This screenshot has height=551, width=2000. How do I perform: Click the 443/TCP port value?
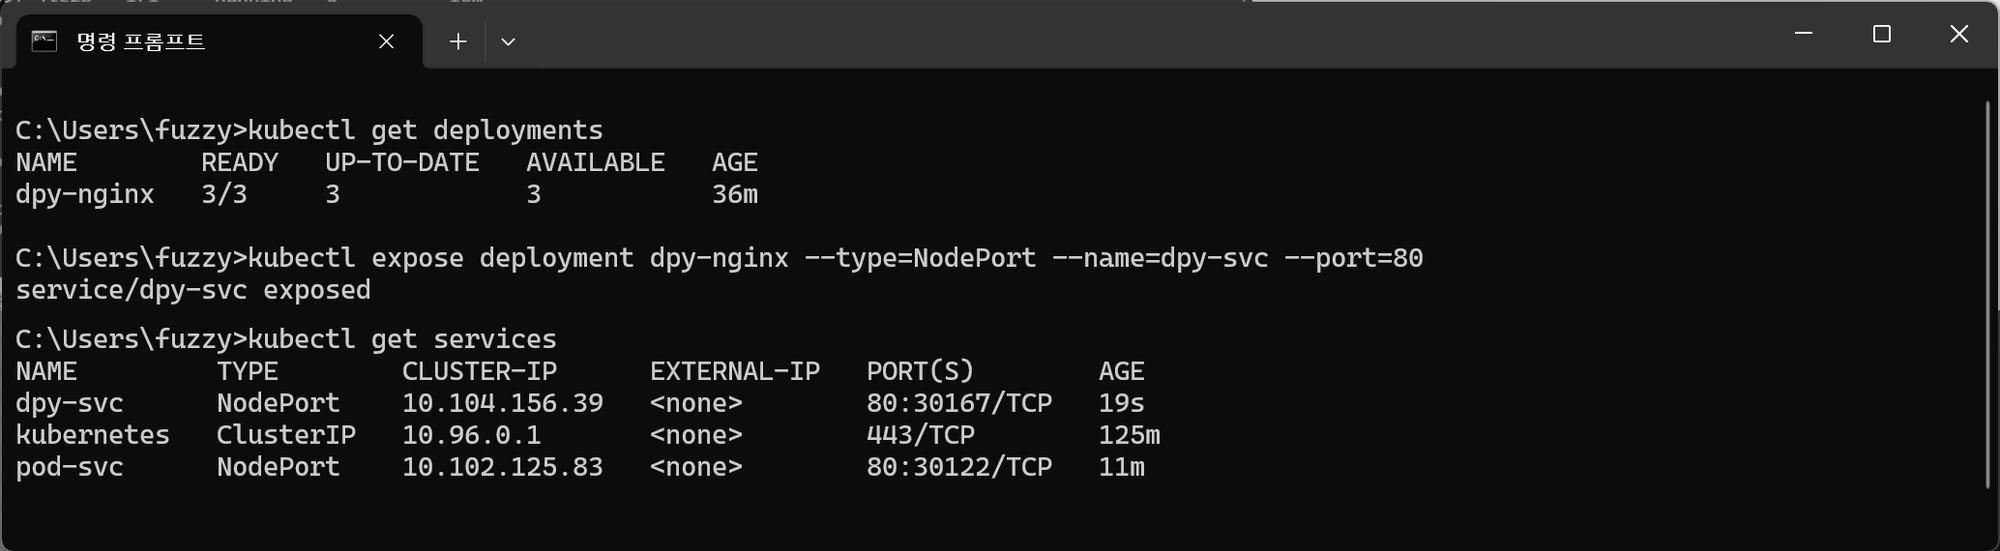[921, 435]
